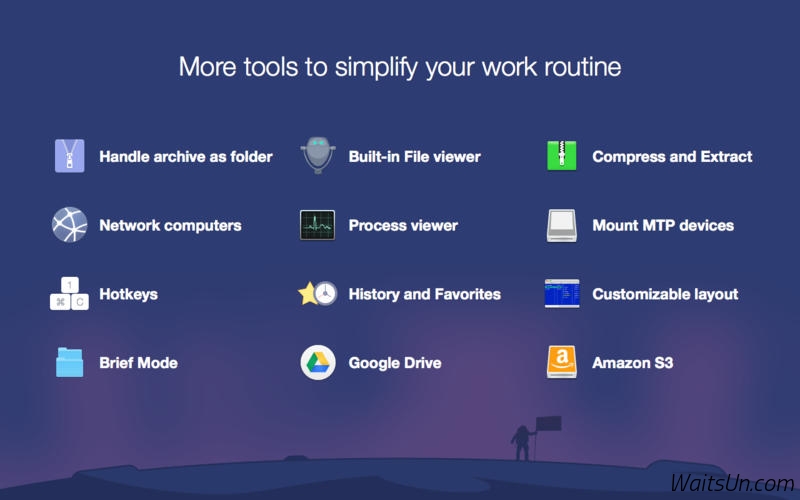Screen dimensions: 800x500
Task: Click the Process viewer monitor icon
Action: click(x=318, y=225)
